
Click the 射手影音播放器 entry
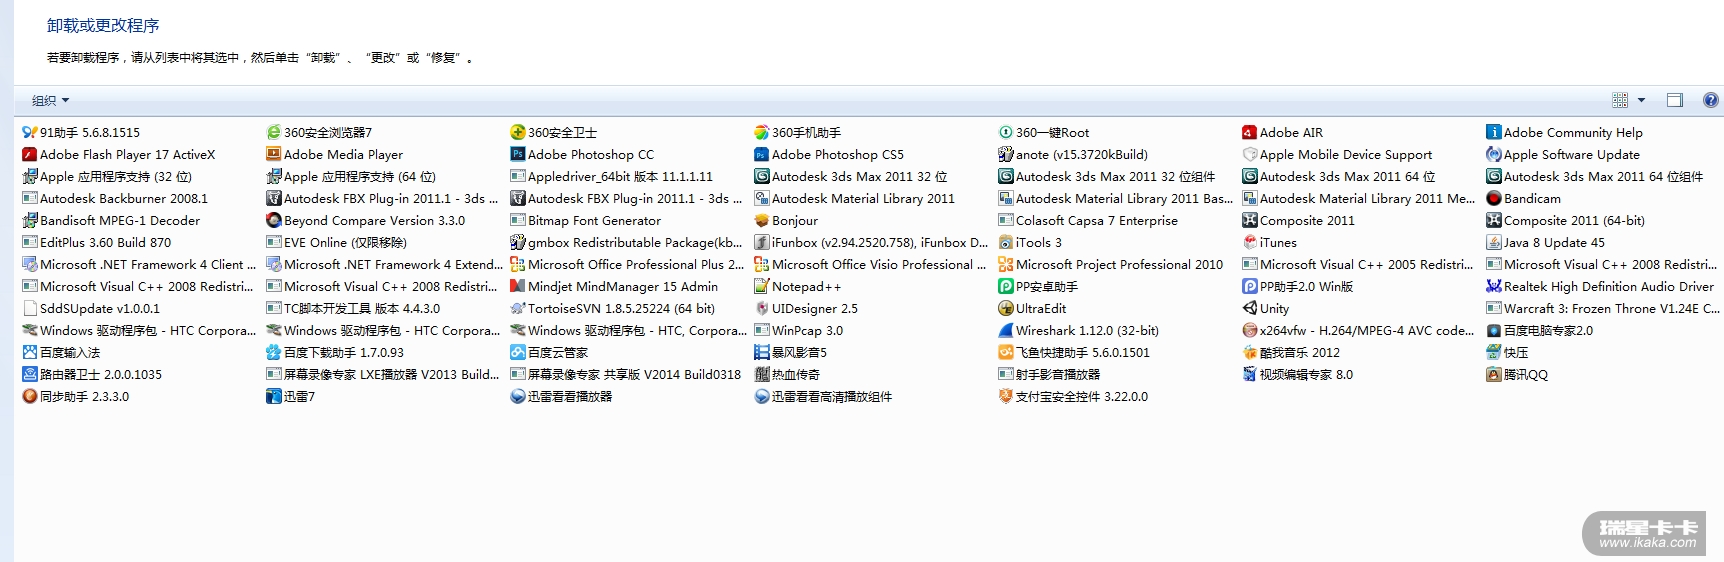tap(1050, 374)
